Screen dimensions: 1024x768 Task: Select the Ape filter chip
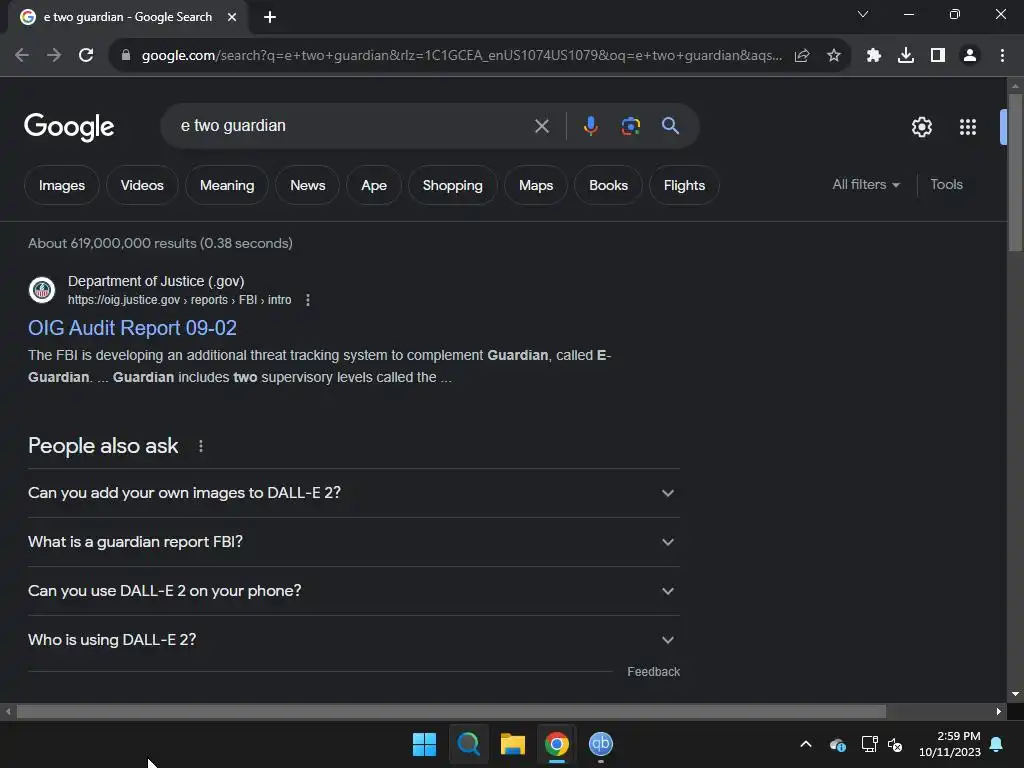click(374, 185)
